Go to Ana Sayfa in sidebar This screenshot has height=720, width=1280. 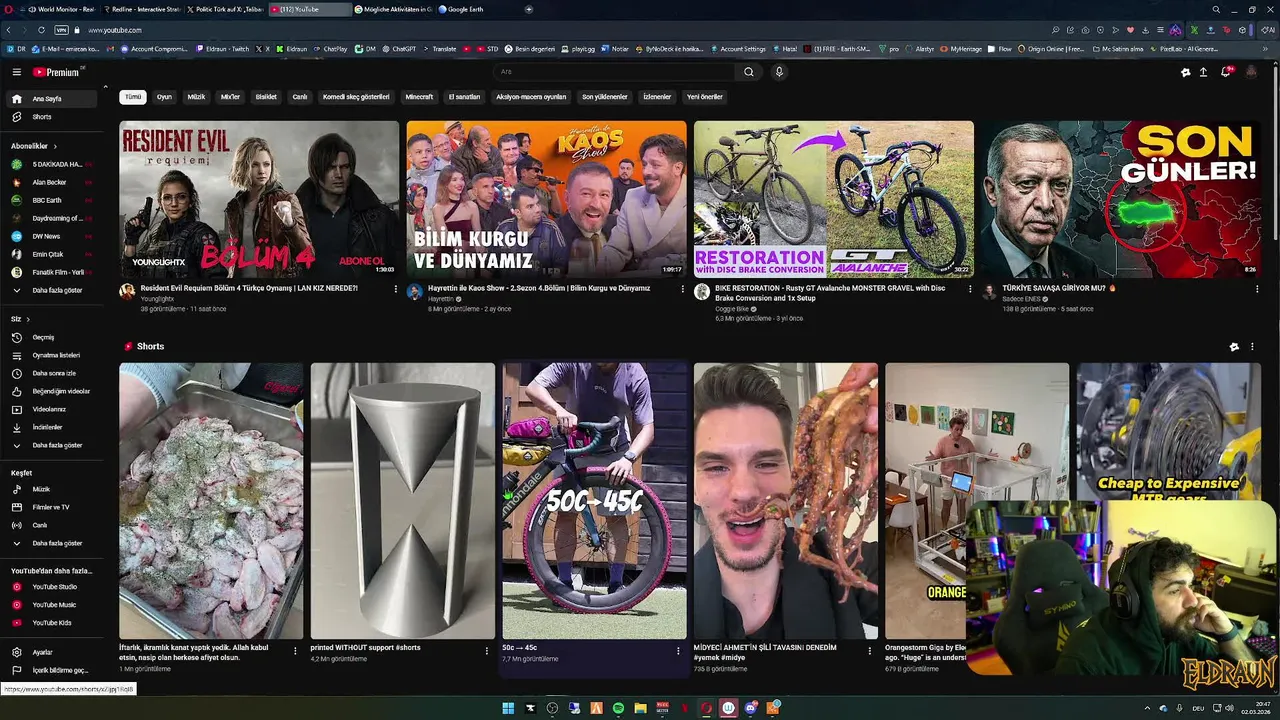53,99
